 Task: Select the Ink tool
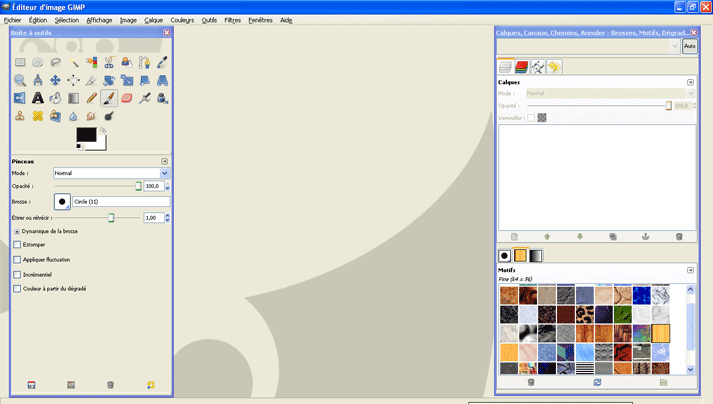click(x=162, y=98)
